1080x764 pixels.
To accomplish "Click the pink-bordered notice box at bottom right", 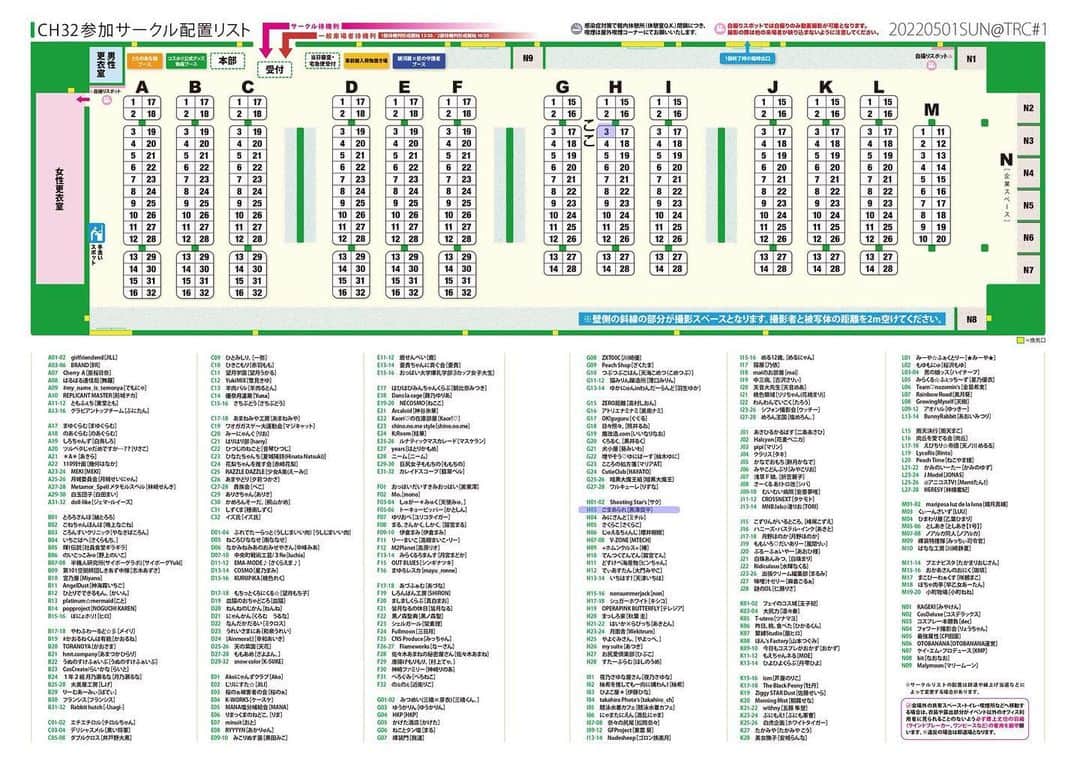I will 964,718.
